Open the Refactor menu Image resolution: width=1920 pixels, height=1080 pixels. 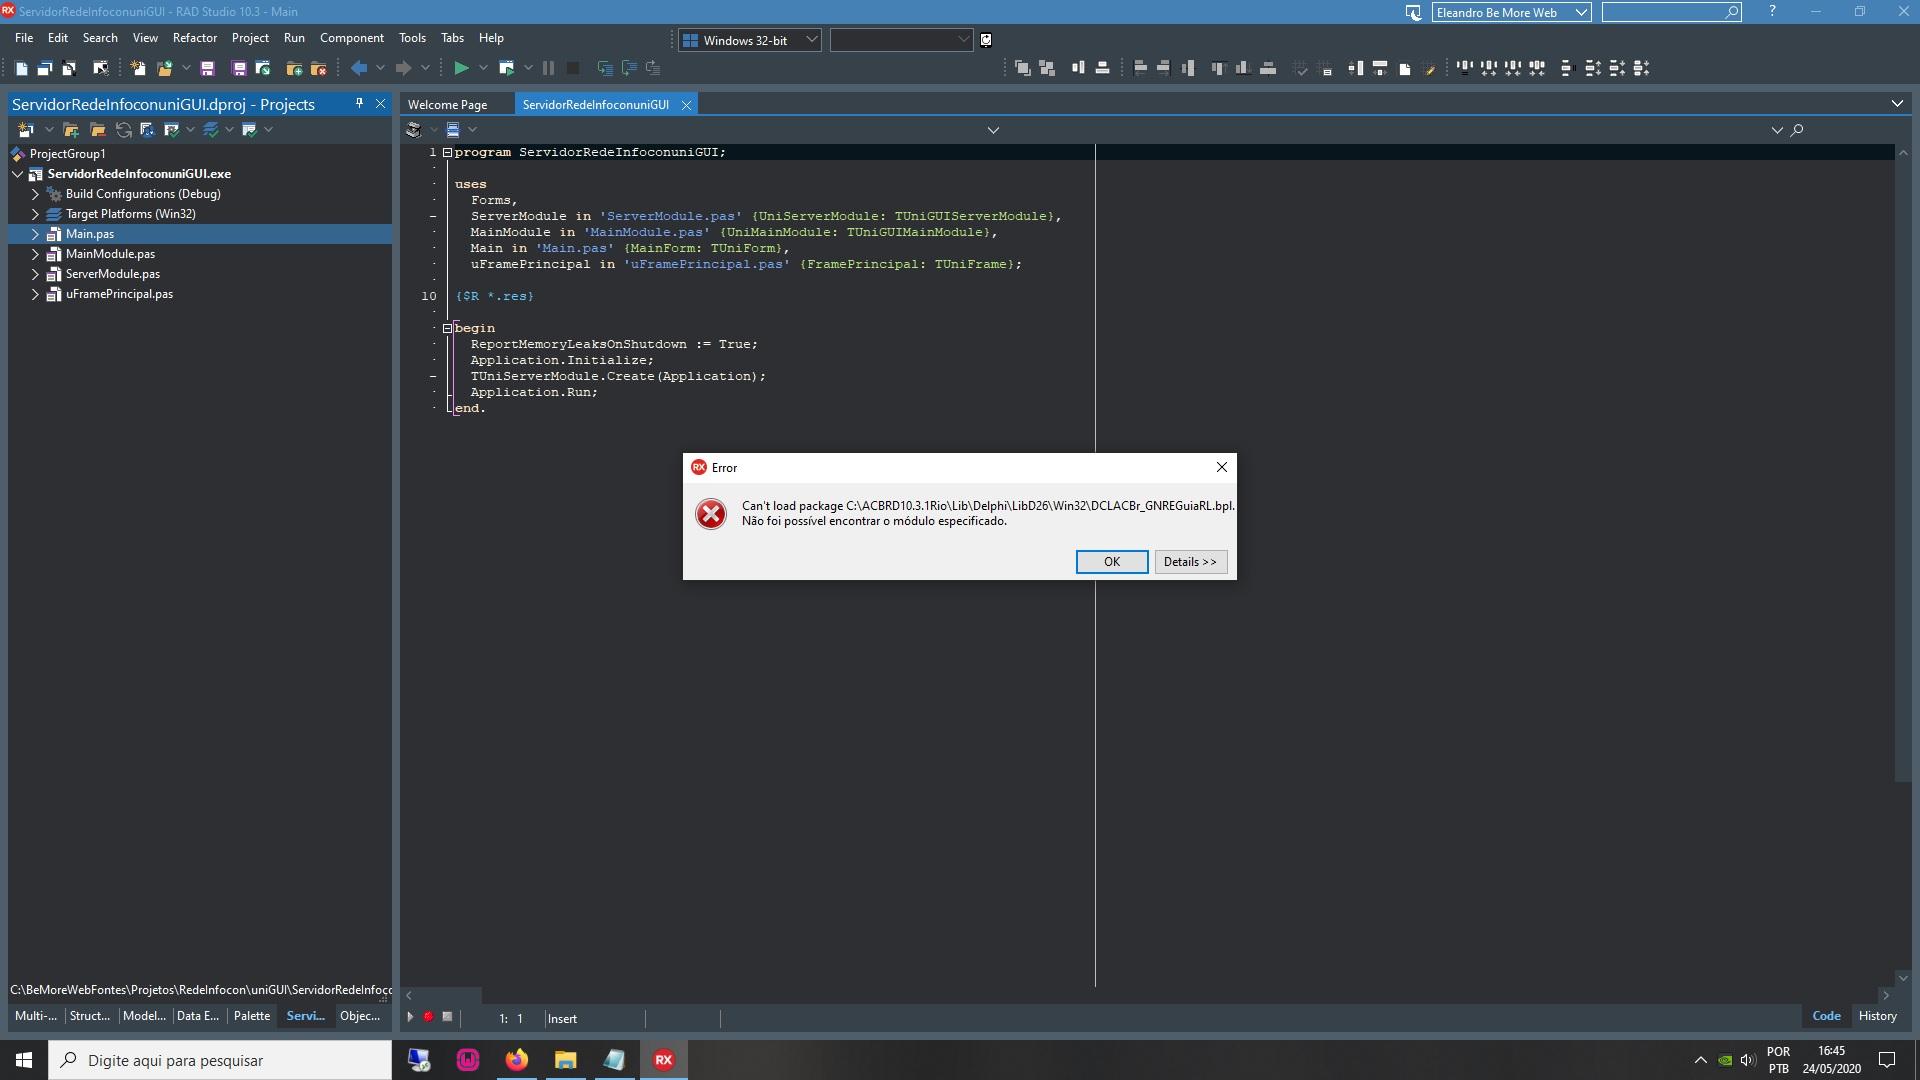pos(194,38)
